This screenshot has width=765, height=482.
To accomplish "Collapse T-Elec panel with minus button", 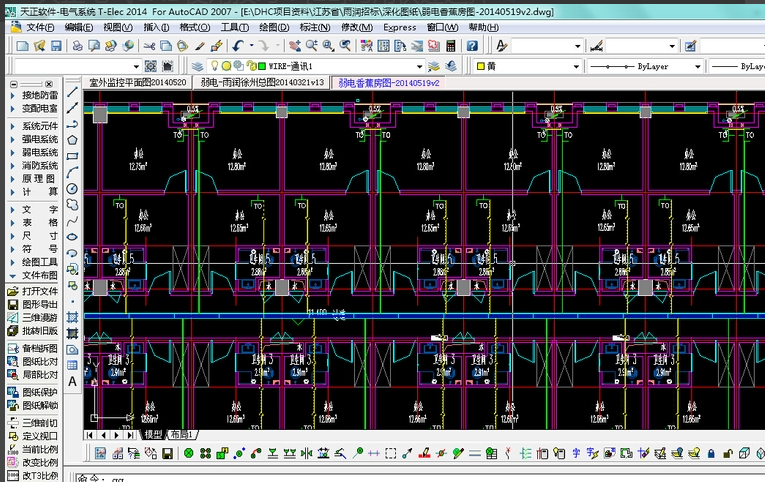I will click(x=14, y=84).
